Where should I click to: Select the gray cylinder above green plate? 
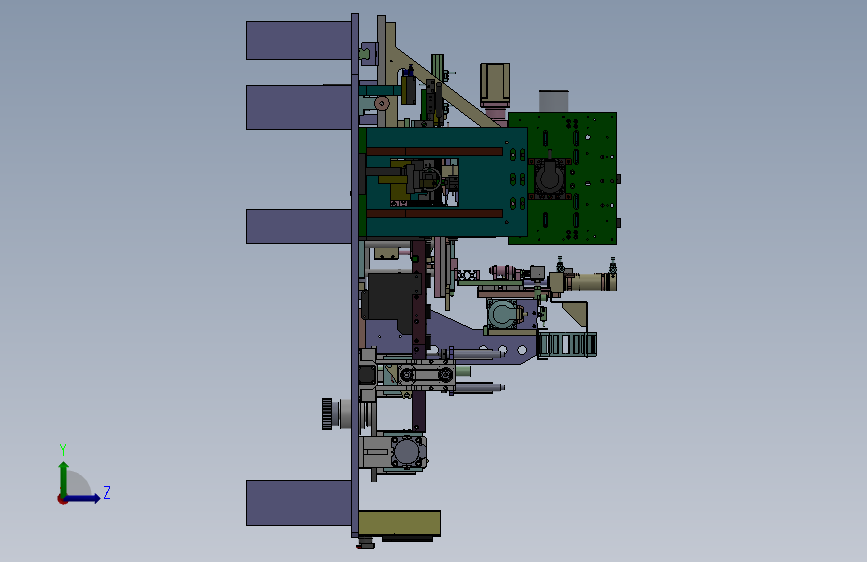coord(553,101)
